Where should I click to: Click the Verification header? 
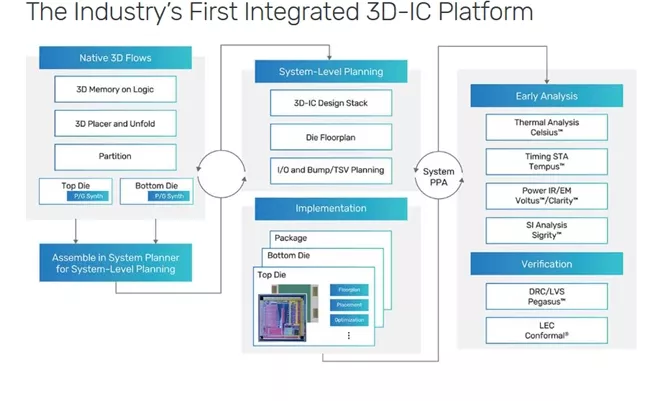pos(546,264)
